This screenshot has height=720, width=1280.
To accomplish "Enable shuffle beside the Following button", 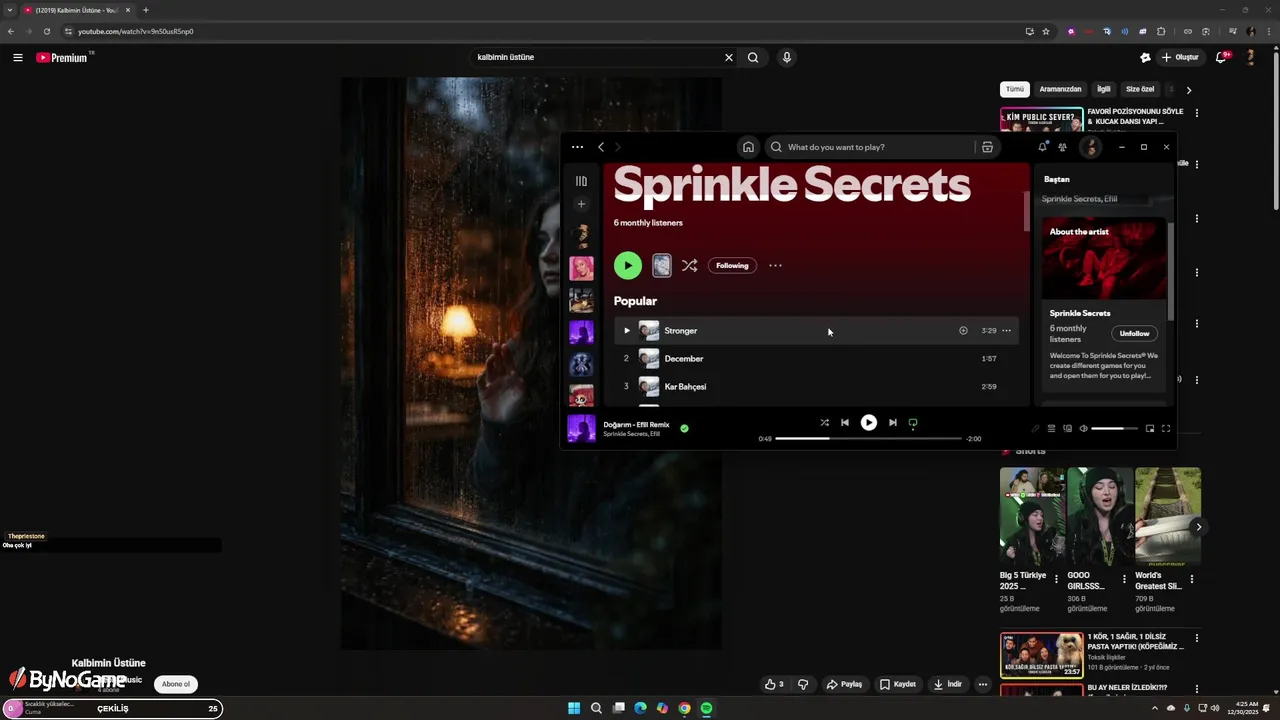I will pos(690,265).
